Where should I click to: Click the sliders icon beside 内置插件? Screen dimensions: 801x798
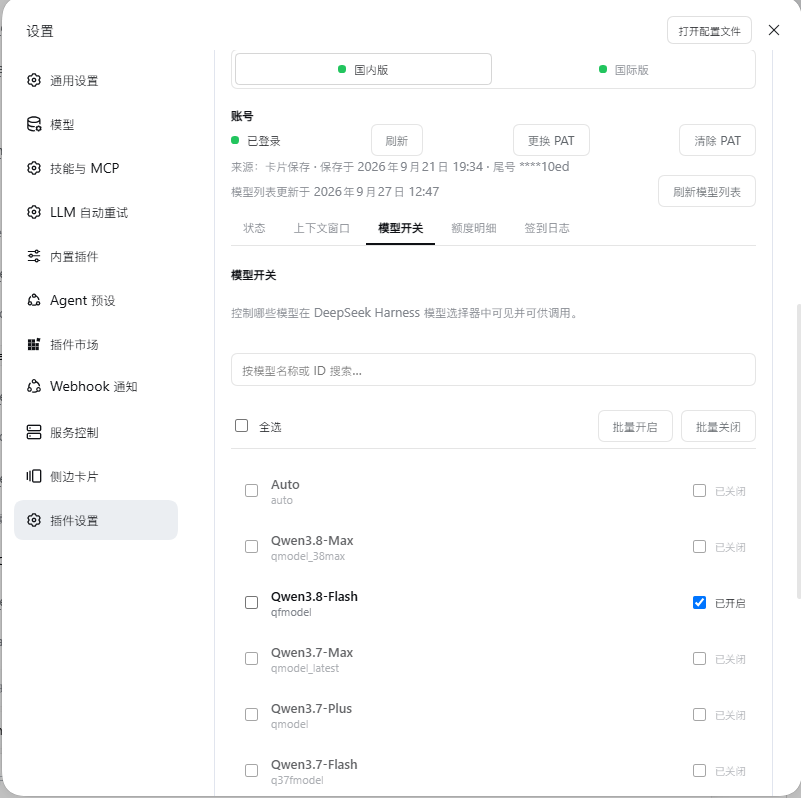point(34,256)
